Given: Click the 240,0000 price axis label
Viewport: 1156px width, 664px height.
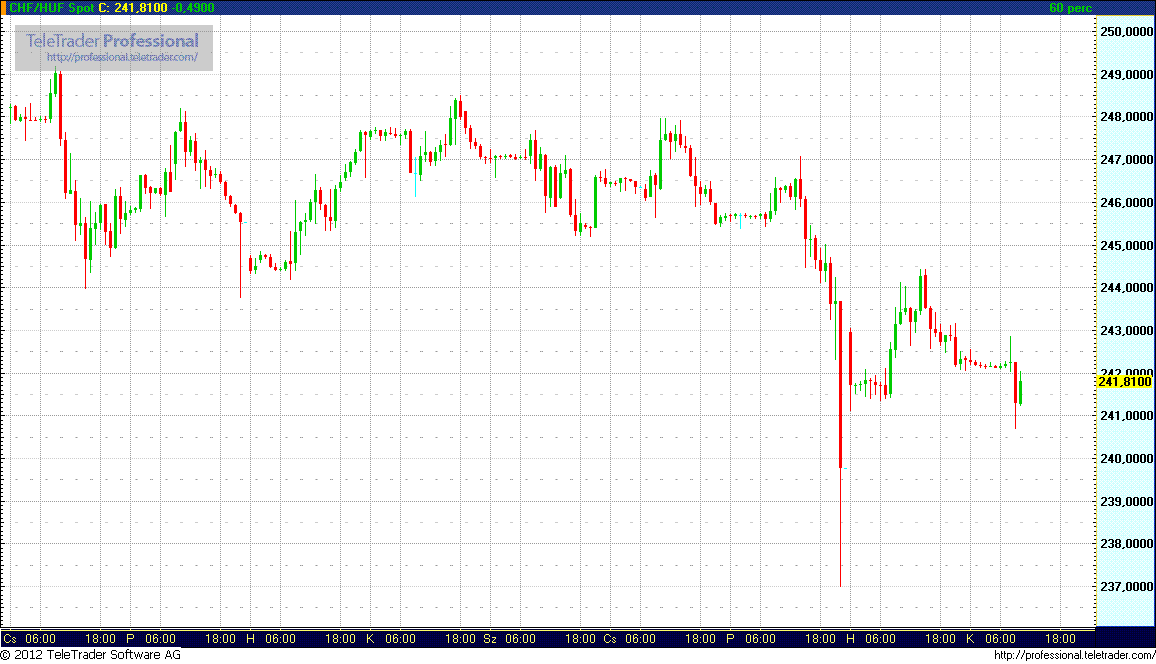Looking at the screenshot, I should pos(1127,458).
